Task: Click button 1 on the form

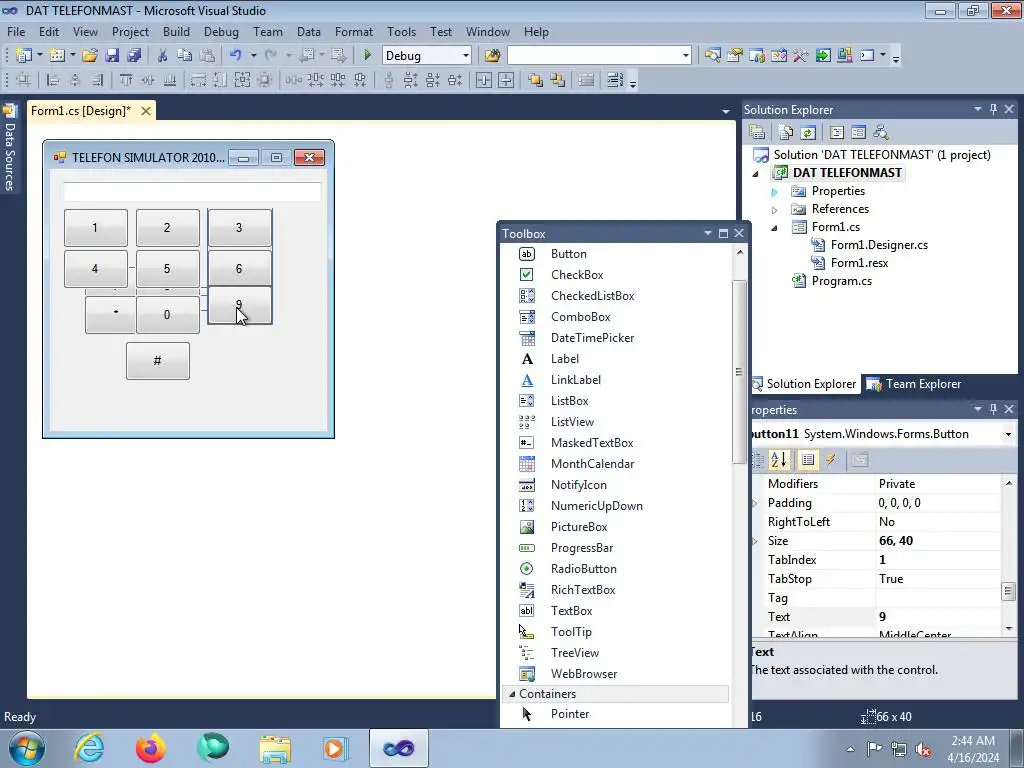Action: (95, 227)
